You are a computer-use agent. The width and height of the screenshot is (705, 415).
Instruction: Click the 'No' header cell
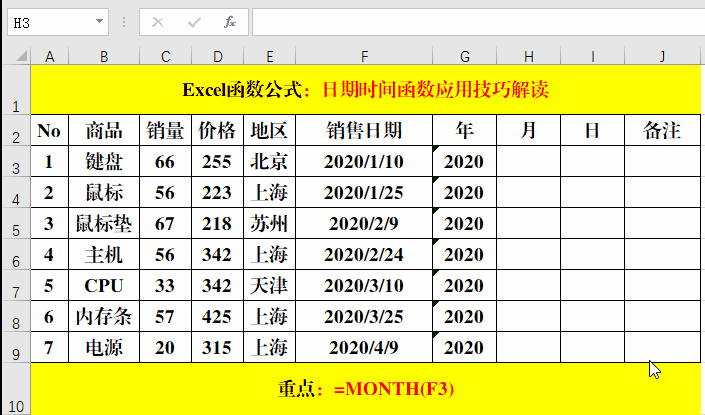pyautogui.click(x=49, y=130)
